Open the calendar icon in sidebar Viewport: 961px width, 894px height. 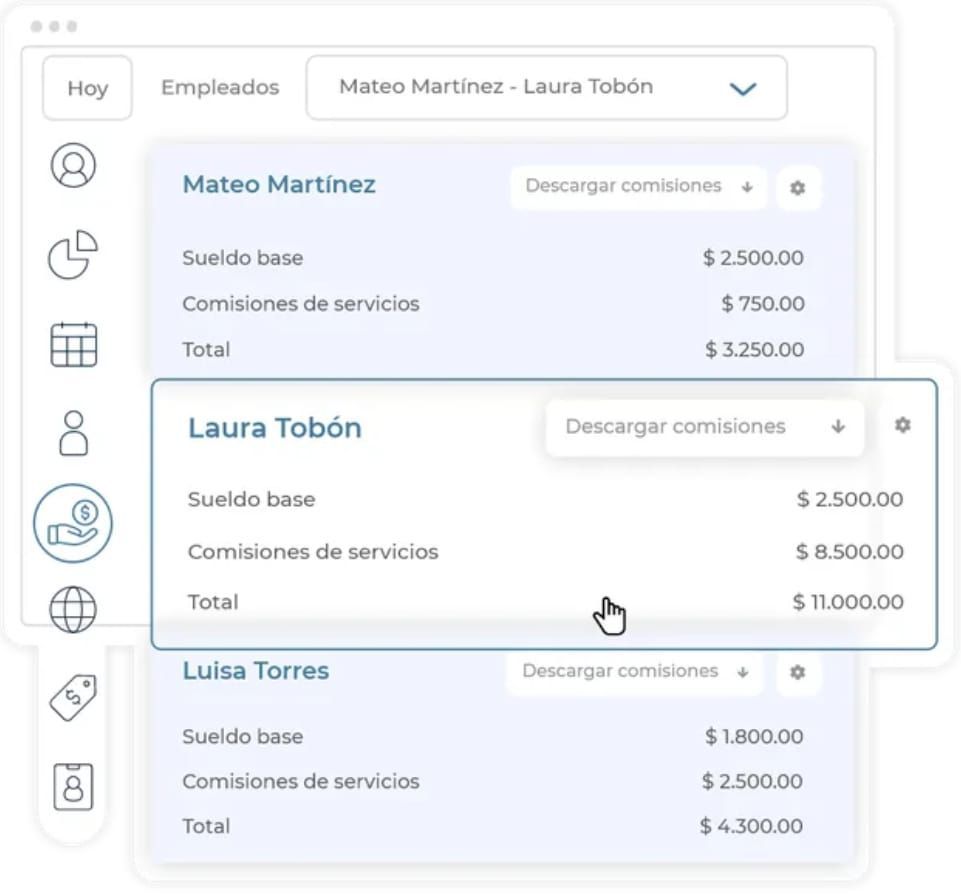point(74,344)
